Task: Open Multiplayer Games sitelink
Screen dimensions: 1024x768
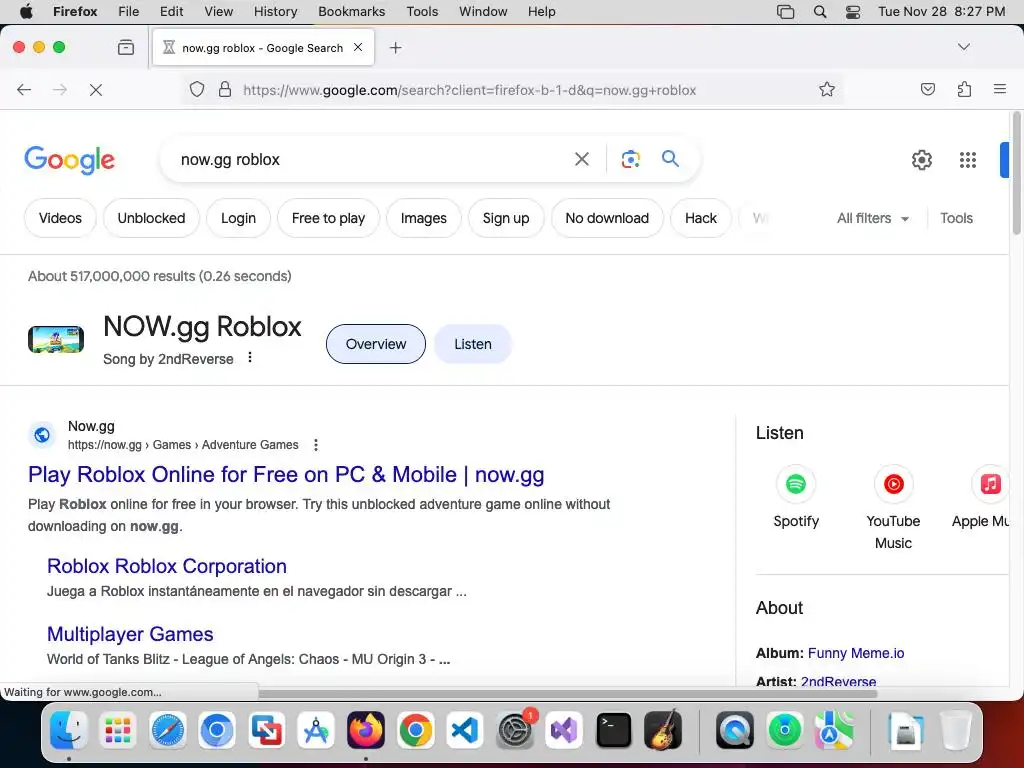Action: (130, 634)
